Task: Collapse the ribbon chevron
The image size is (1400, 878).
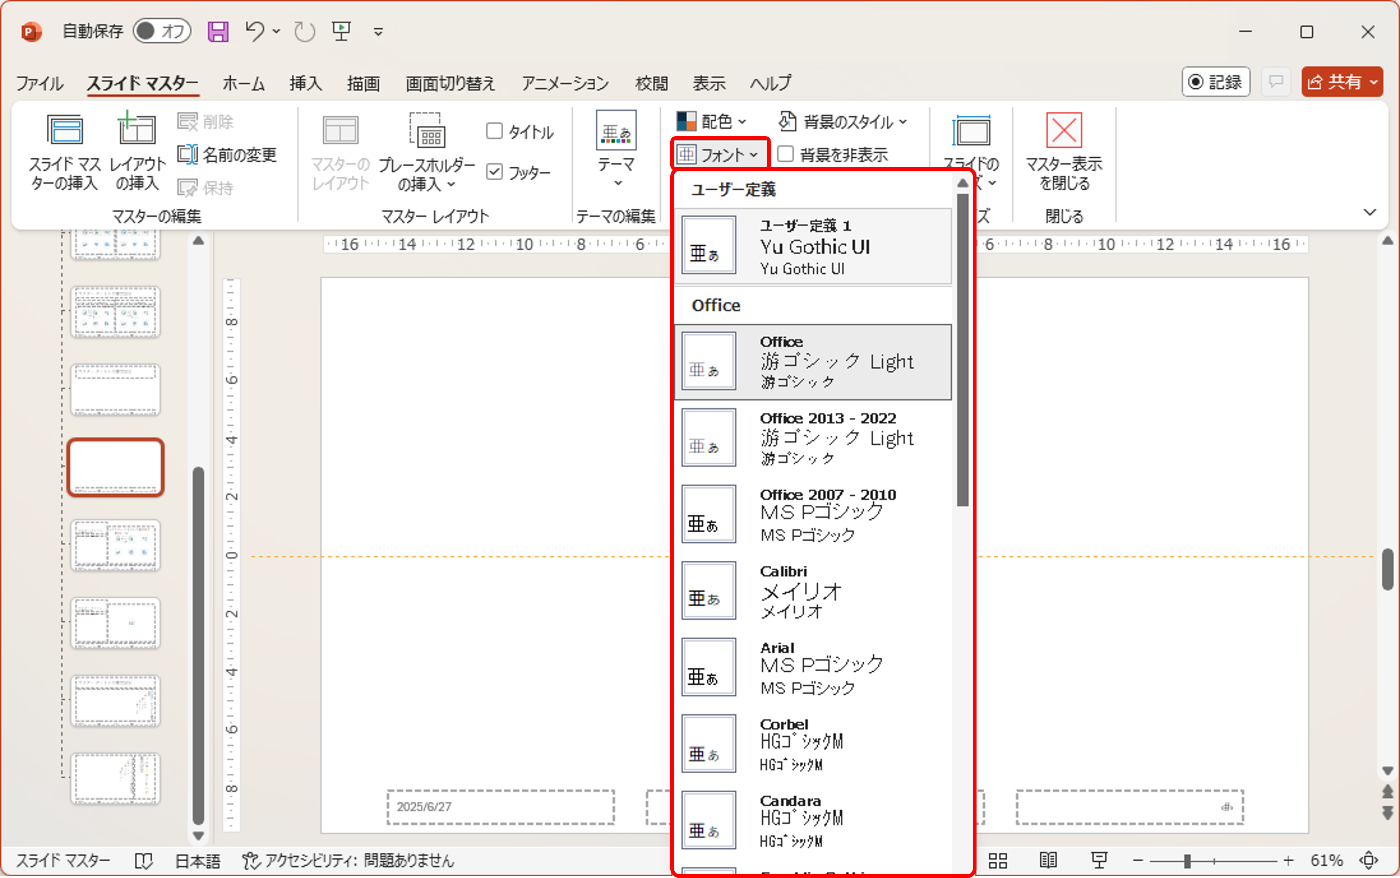Action: coord(1370,212)
